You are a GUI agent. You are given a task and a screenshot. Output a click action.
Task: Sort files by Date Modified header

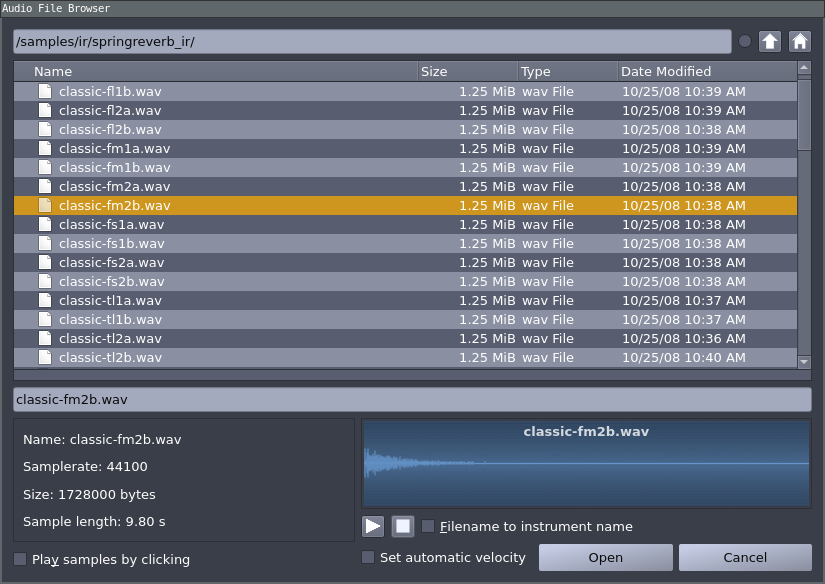point(705,71)
